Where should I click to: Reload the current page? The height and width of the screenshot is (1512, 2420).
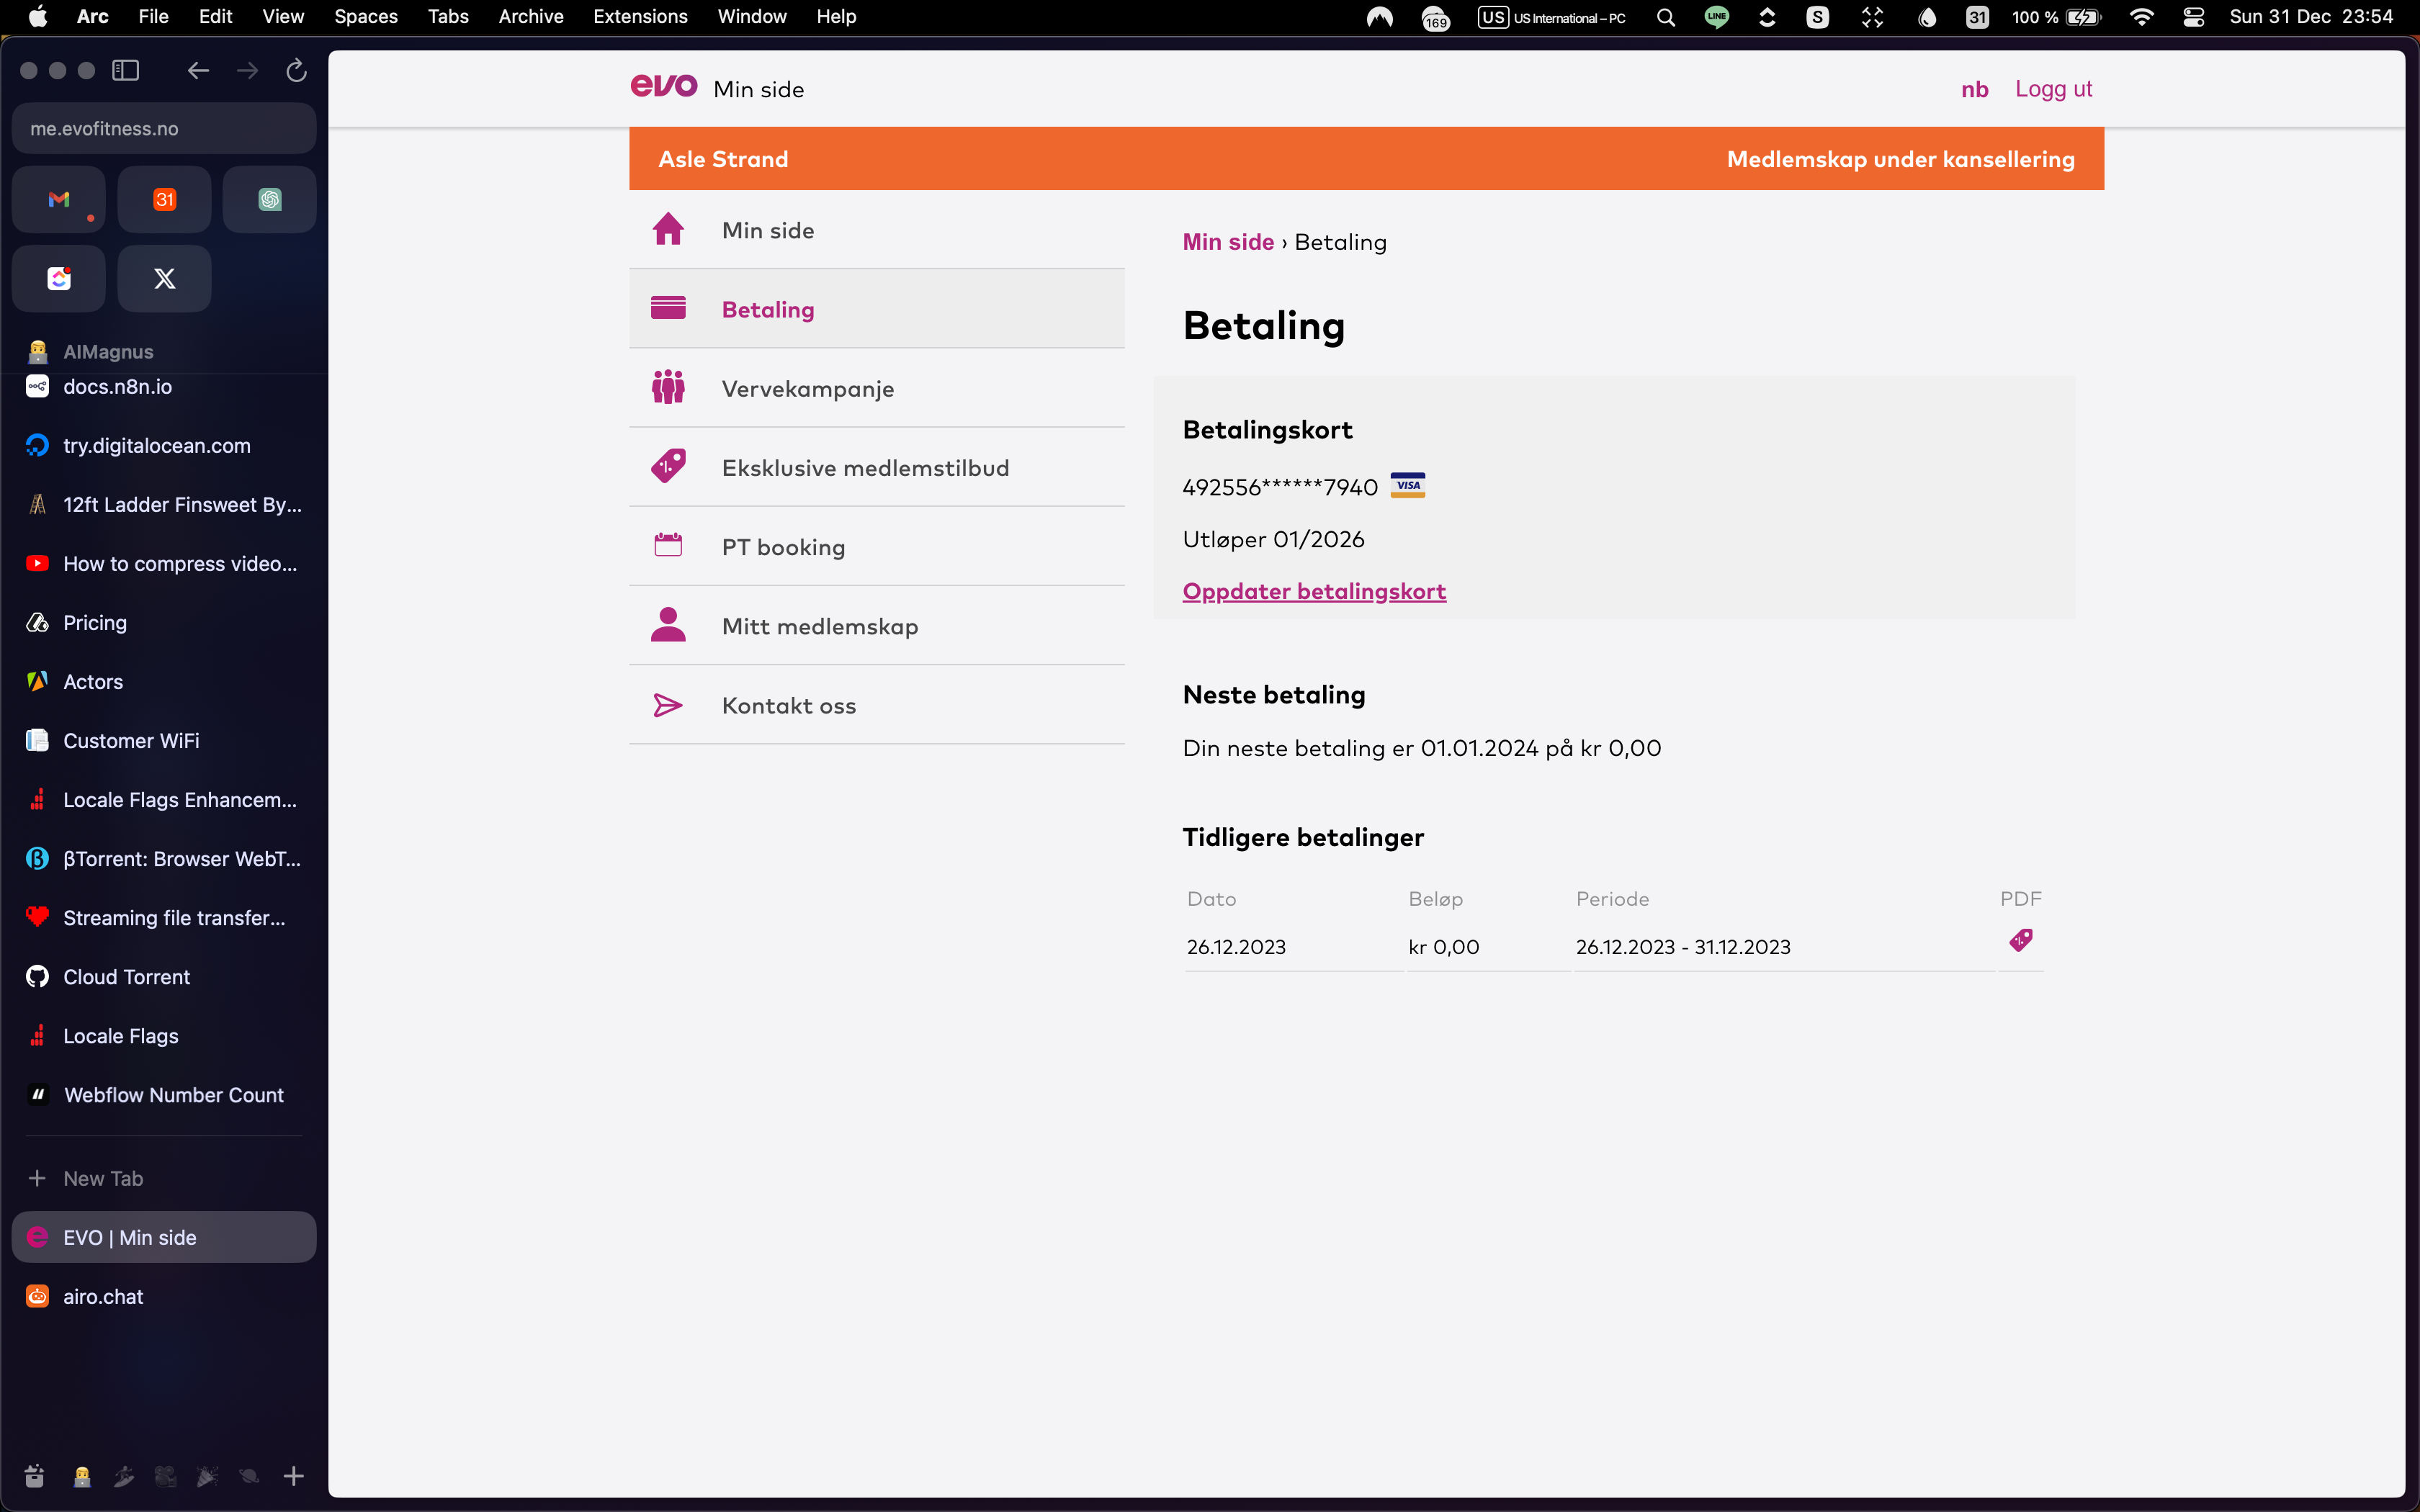(296, 70)
